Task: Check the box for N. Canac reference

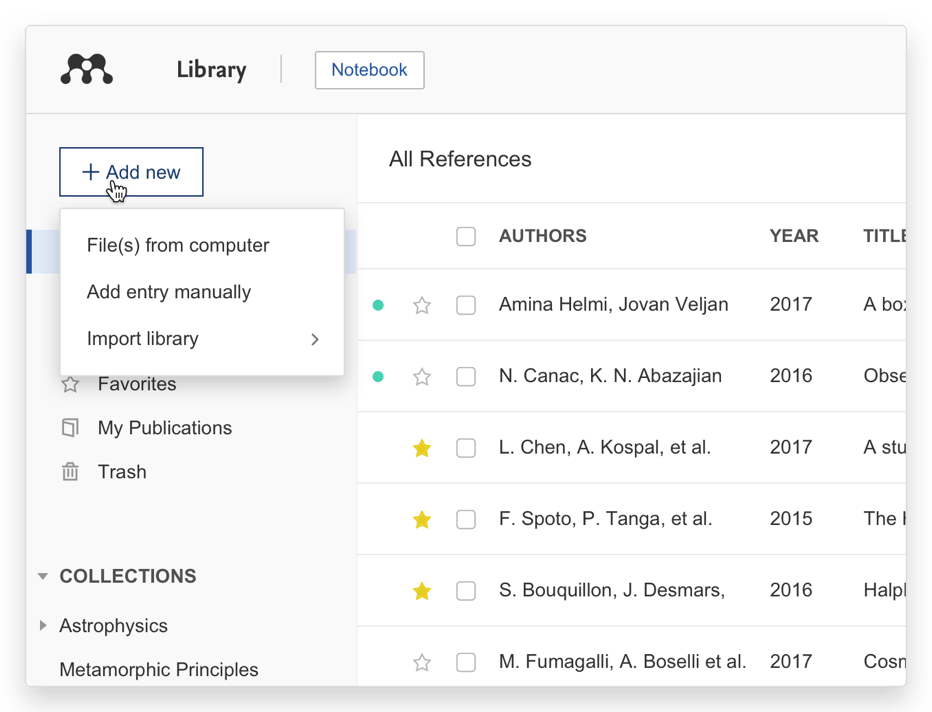Action: [466, 377]
